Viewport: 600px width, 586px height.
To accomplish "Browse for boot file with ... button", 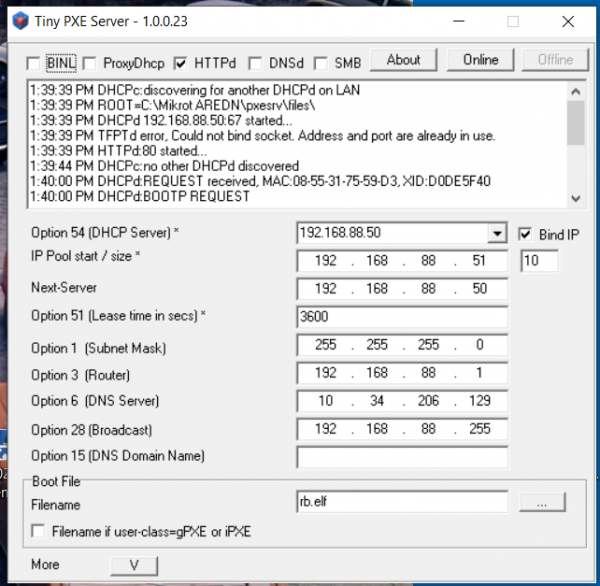I will point(542,502).
